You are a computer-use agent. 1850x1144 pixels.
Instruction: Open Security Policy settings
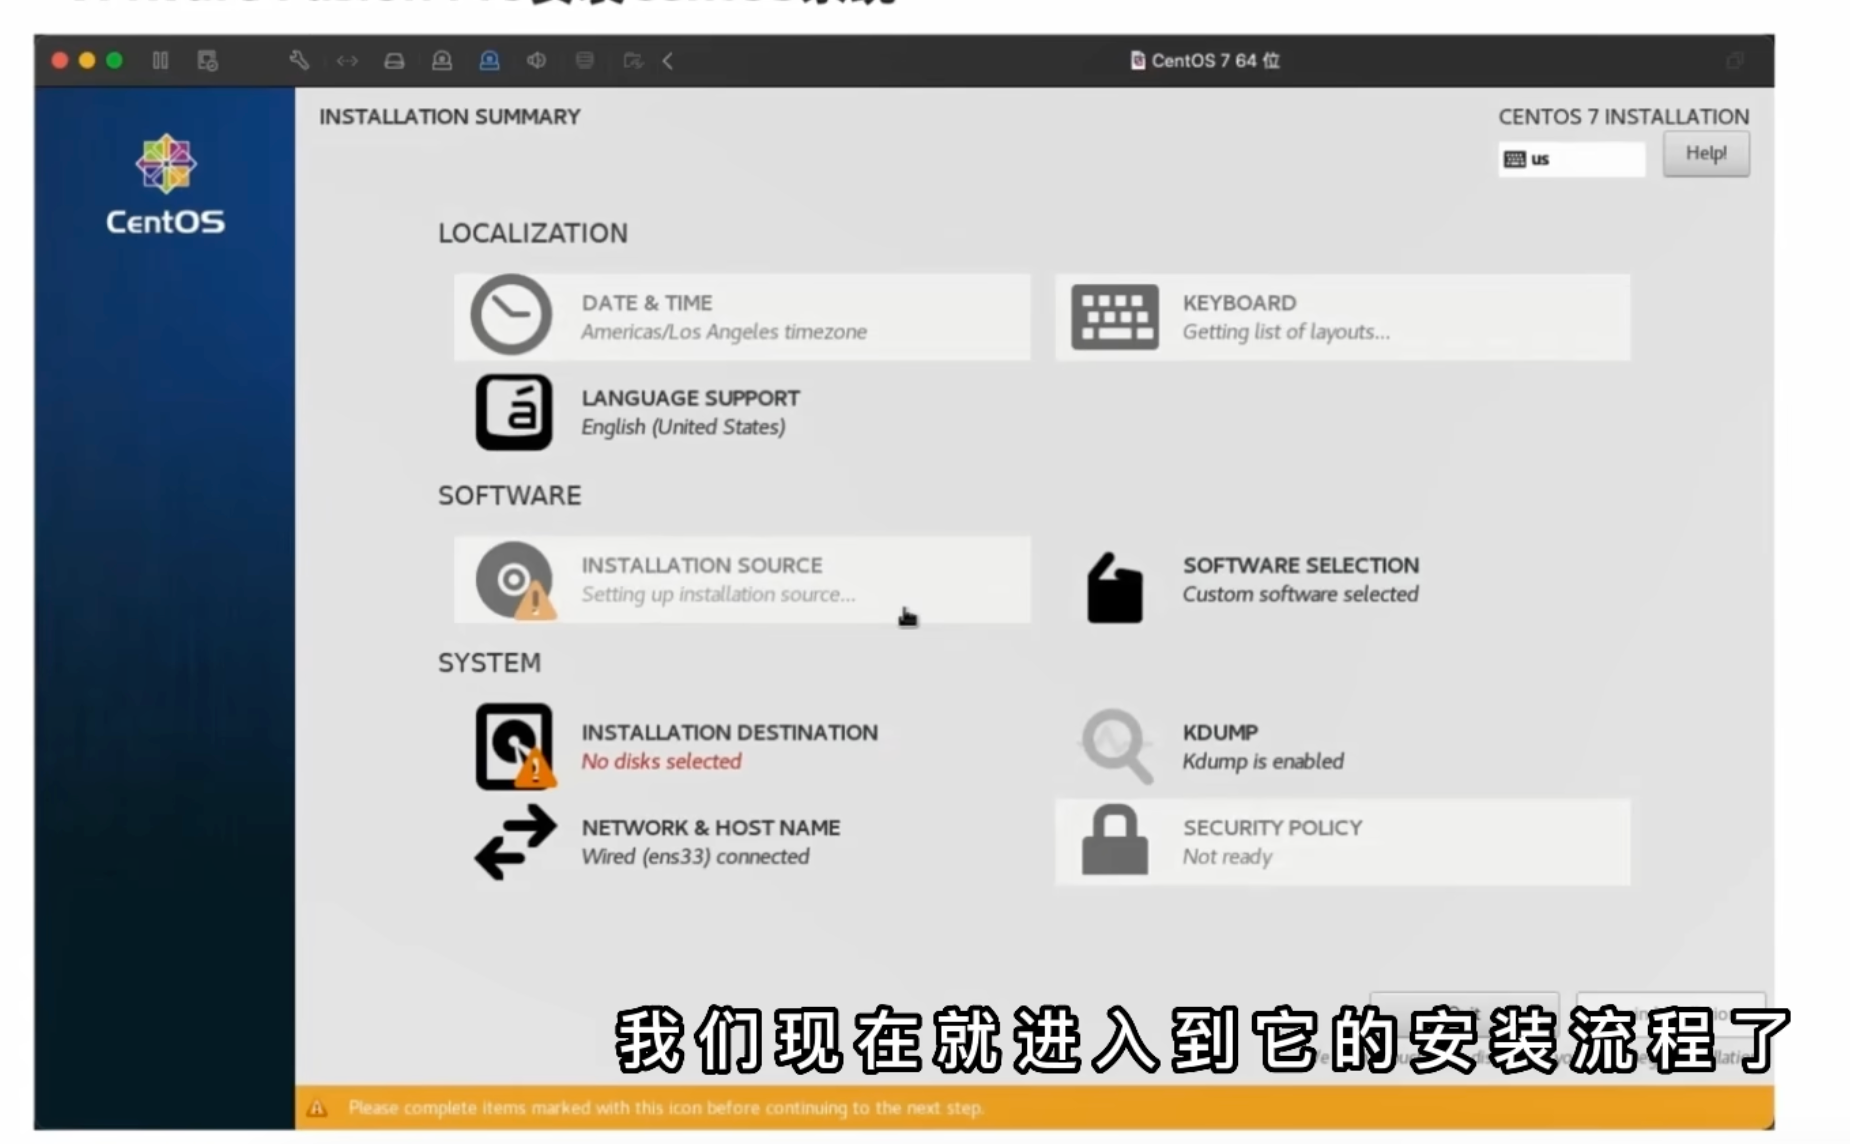(1342, 842)
